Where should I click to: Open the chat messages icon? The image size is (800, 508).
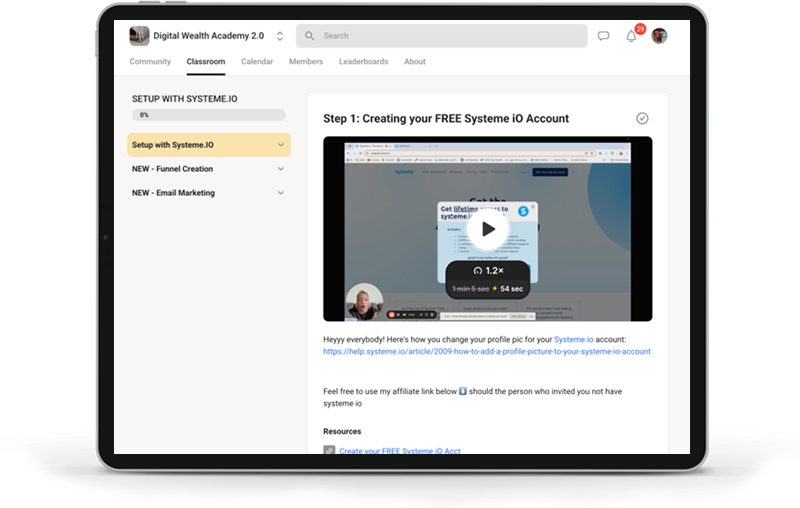pos(604,36)
